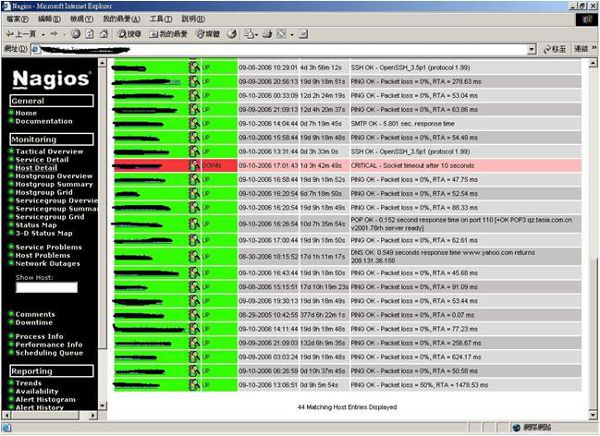
Task: Open the Network Outages link
Action: pyautogui.click(x=48, y=263)
